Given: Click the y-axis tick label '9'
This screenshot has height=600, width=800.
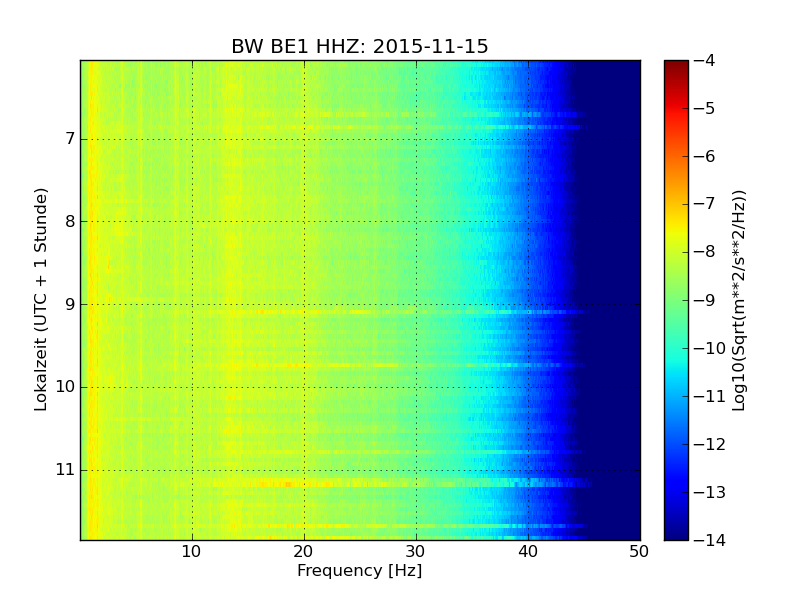Looking at the screenshot, I should pyautogui.click(x=70, y=305).
